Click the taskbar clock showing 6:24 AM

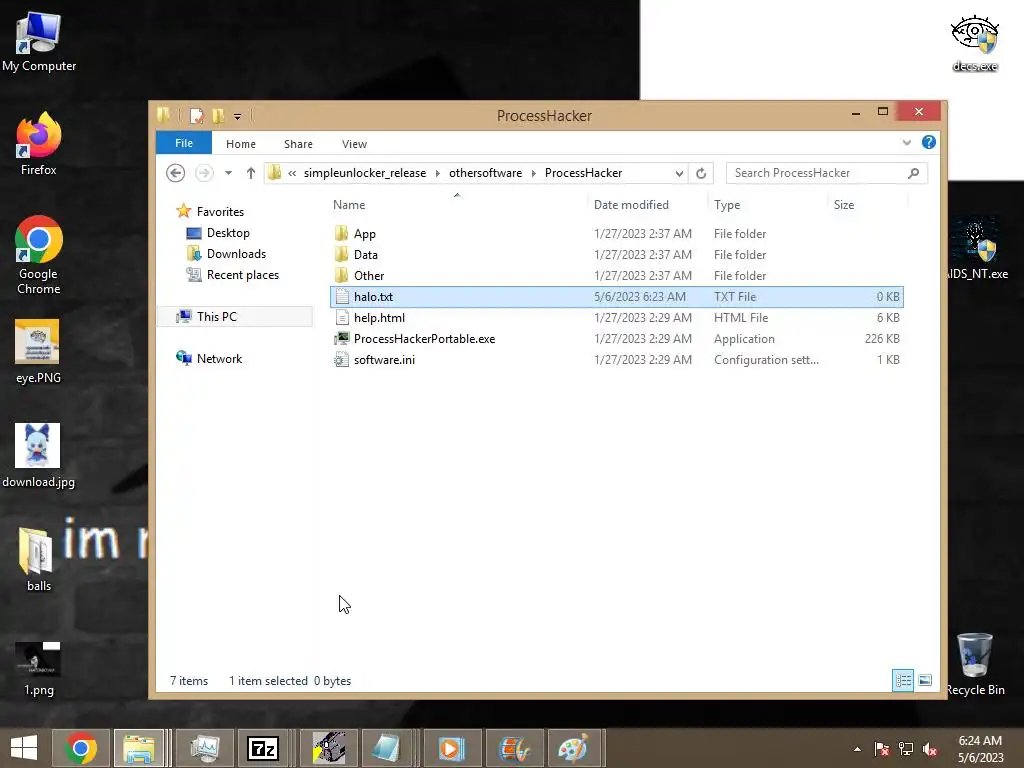point(980,749)
